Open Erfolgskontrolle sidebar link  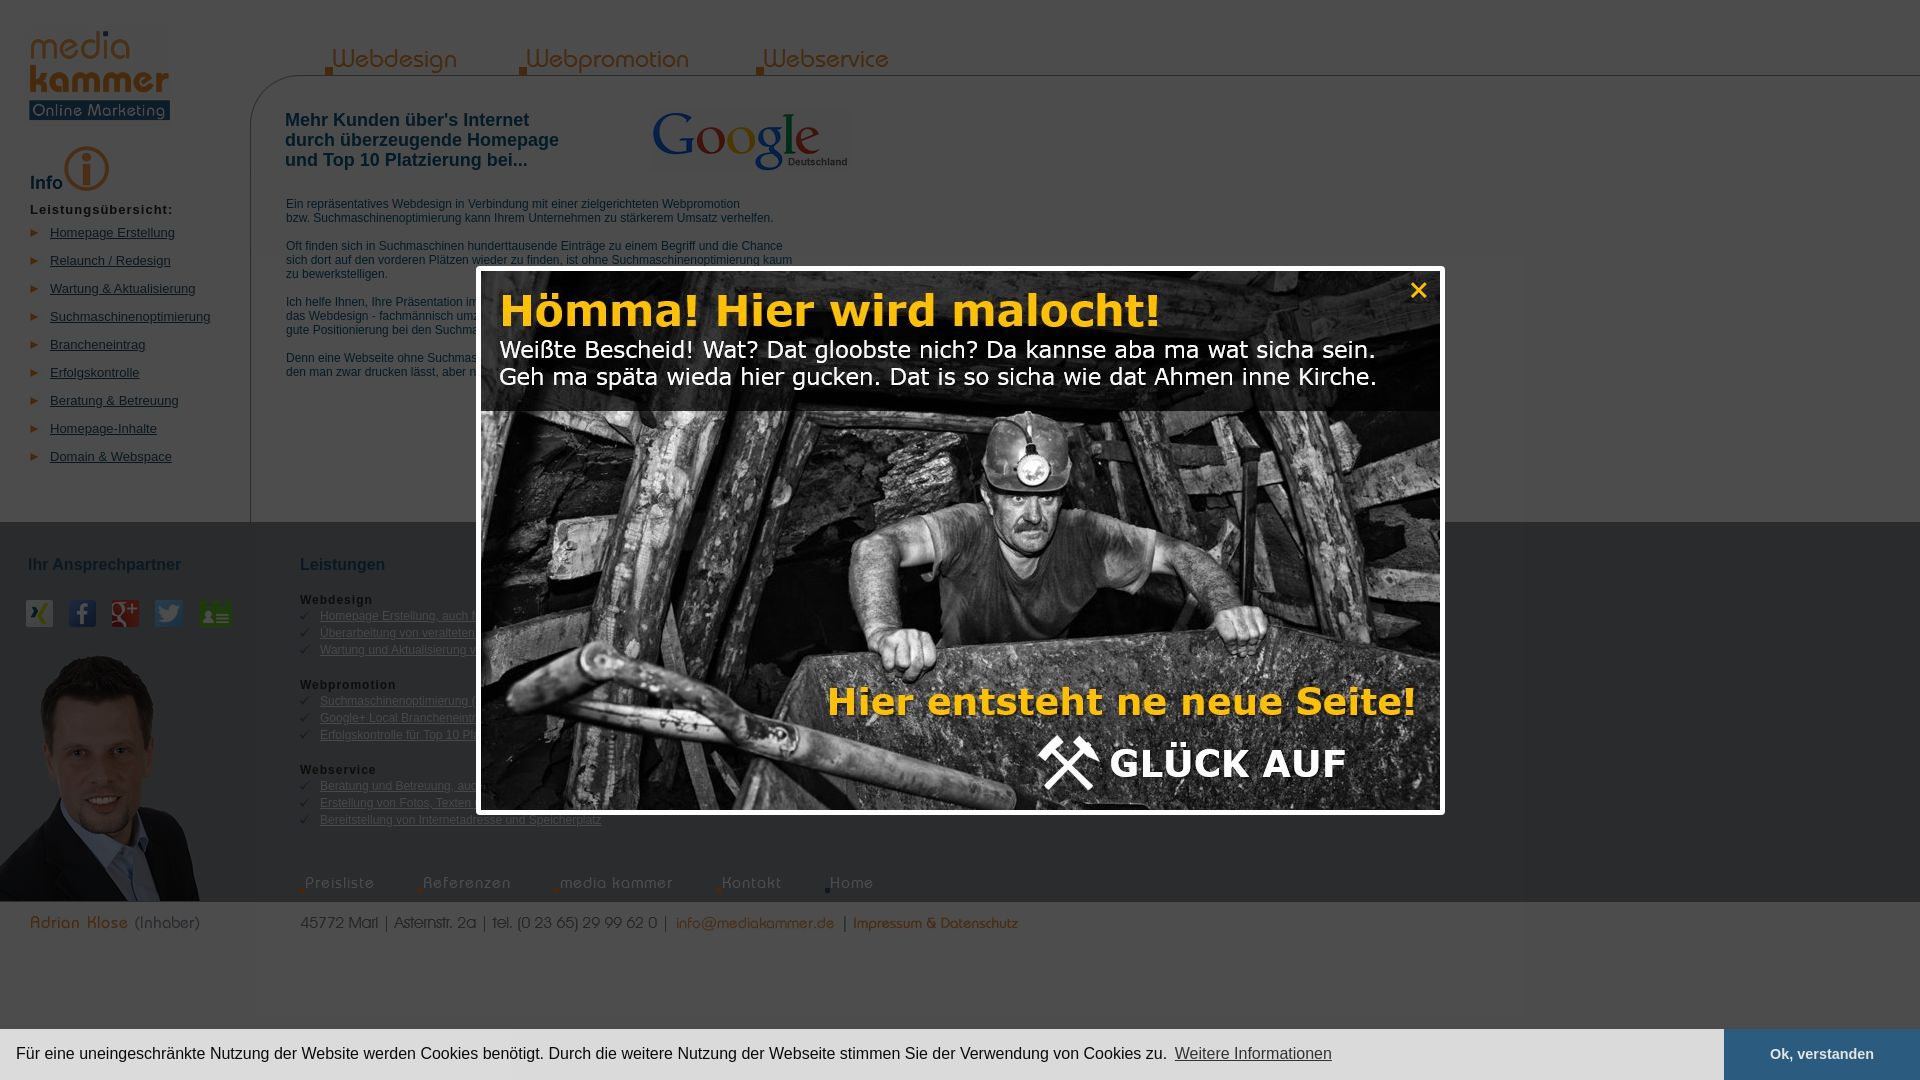(94, 373)
